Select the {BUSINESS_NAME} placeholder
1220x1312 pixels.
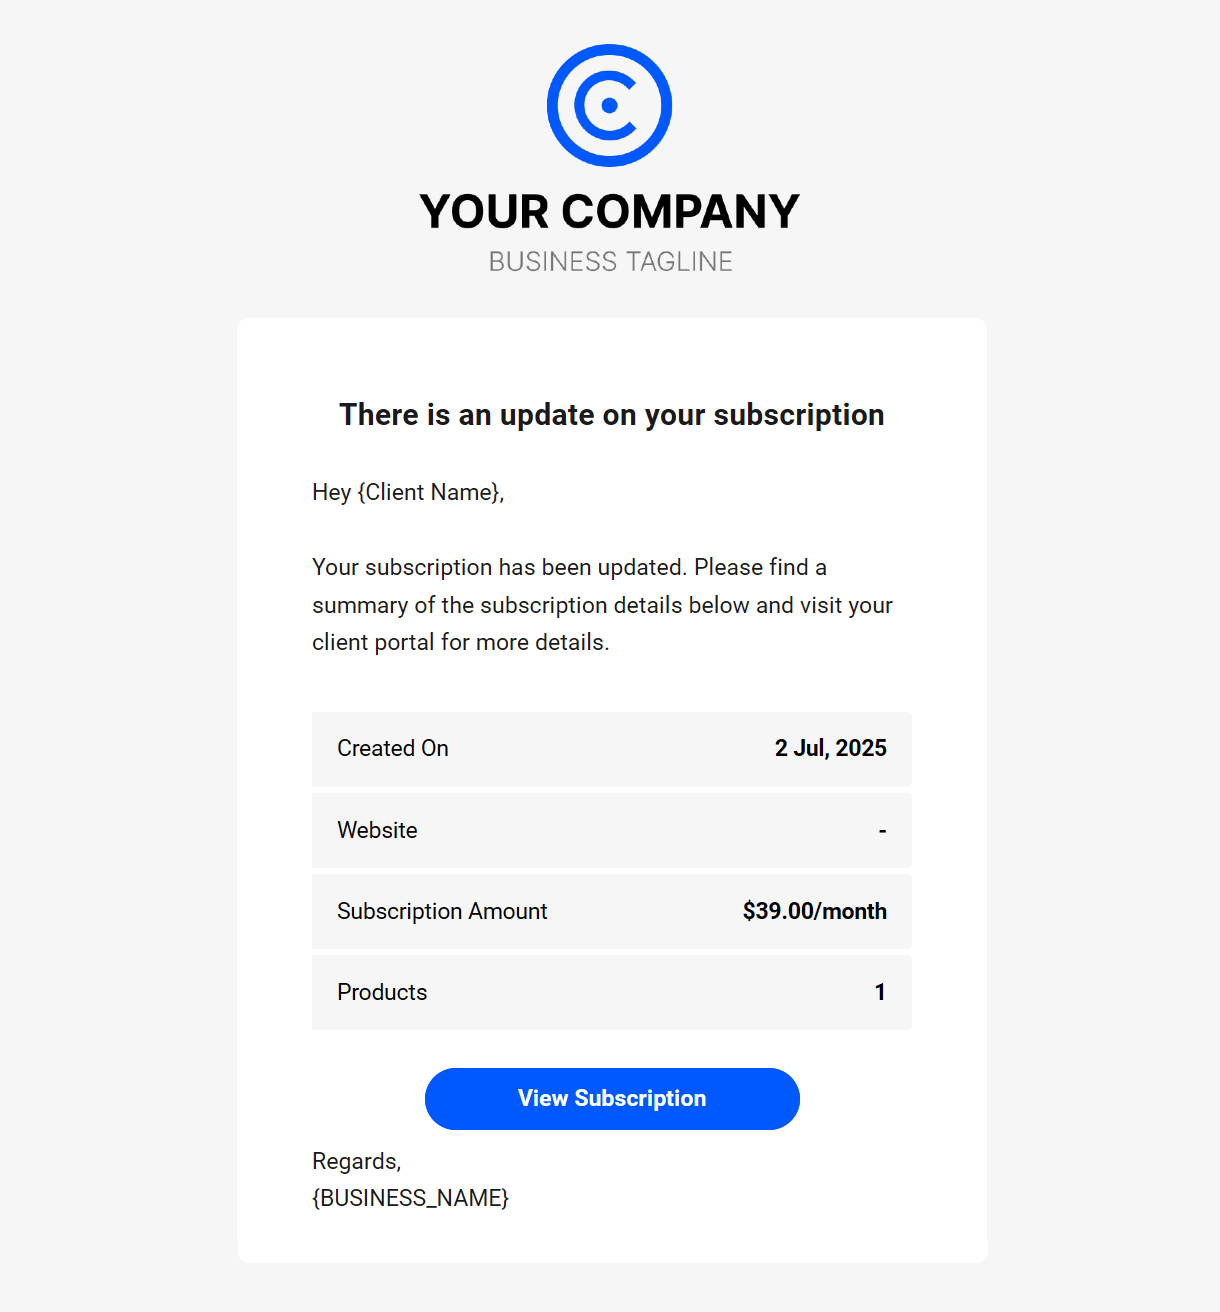click(410, 1198)
